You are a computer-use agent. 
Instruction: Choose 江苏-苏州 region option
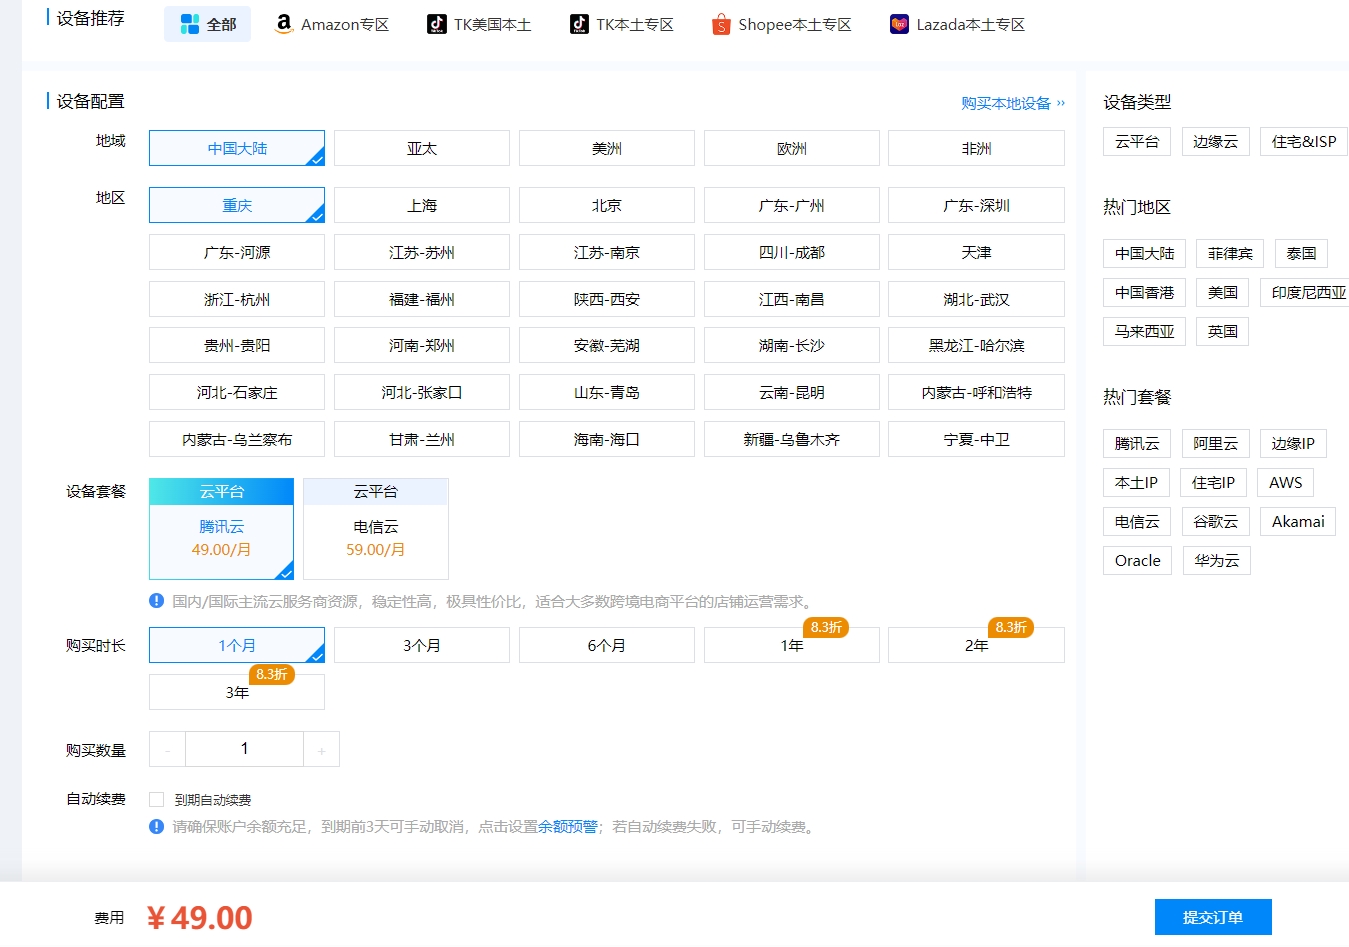point(421,252)
